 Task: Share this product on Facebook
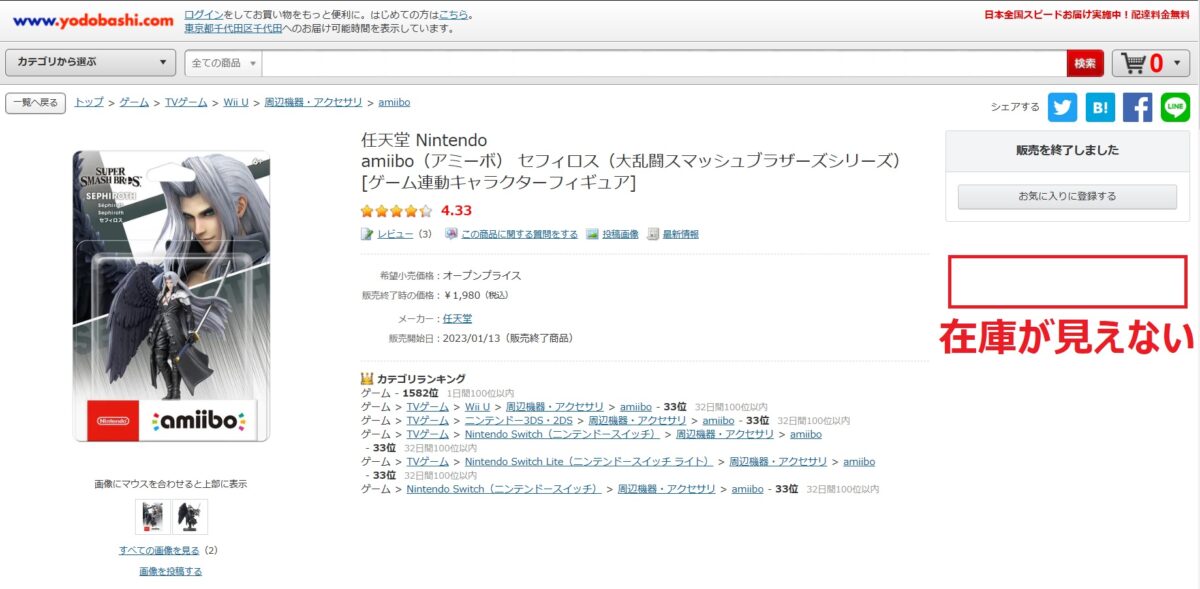1137,107
